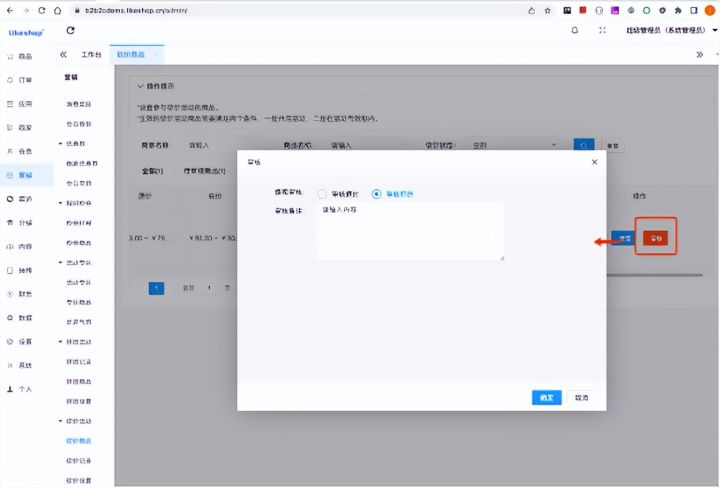The width and height of the screenshot is (720, 488).
Task: Close the 砍价商品 page tab
Action: (156, 55)
